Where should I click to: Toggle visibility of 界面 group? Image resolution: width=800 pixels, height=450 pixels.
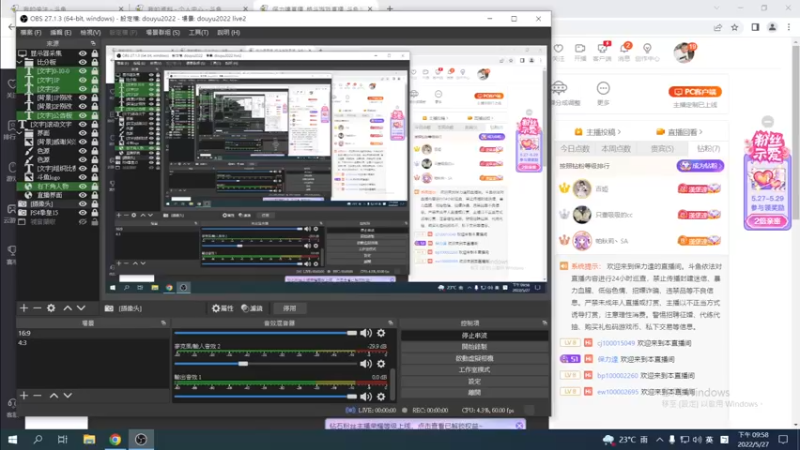82,133
